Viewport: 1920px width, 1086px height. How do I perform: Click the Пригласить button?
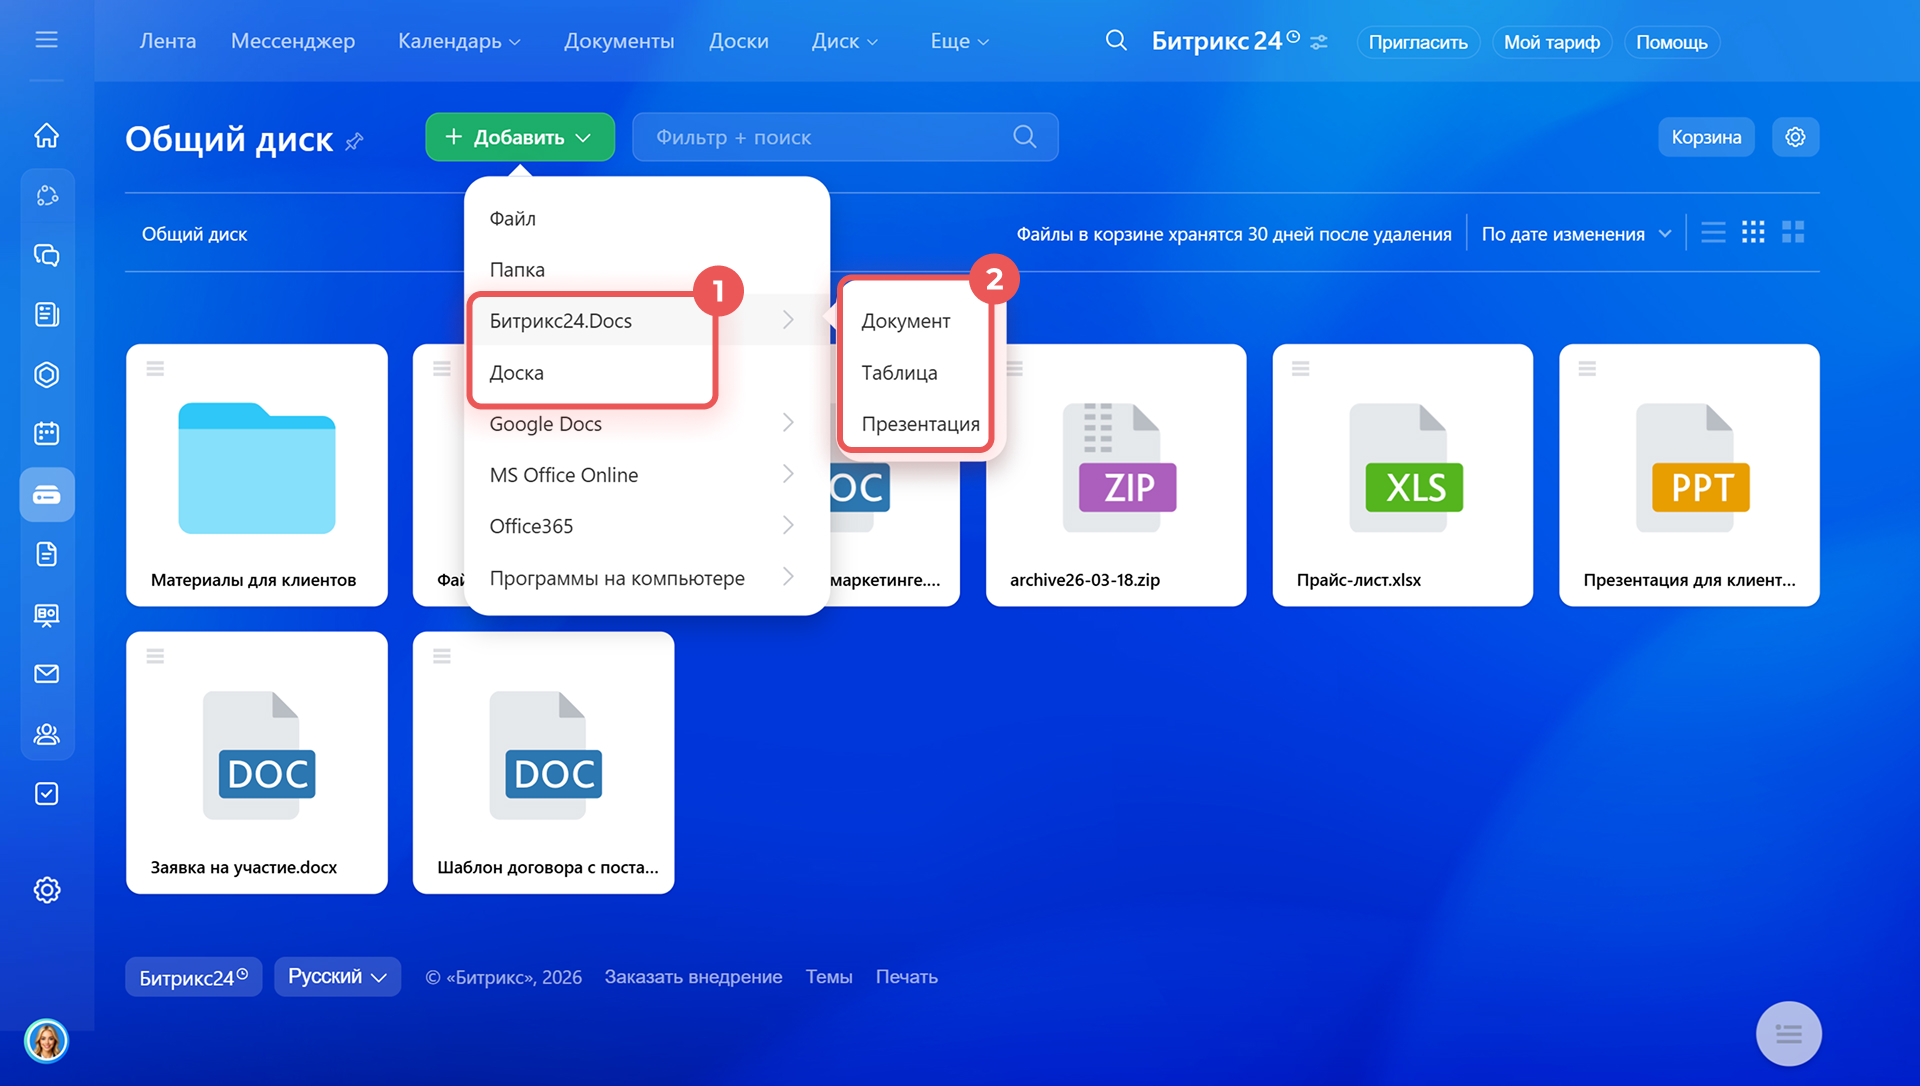pos(1417,42)
